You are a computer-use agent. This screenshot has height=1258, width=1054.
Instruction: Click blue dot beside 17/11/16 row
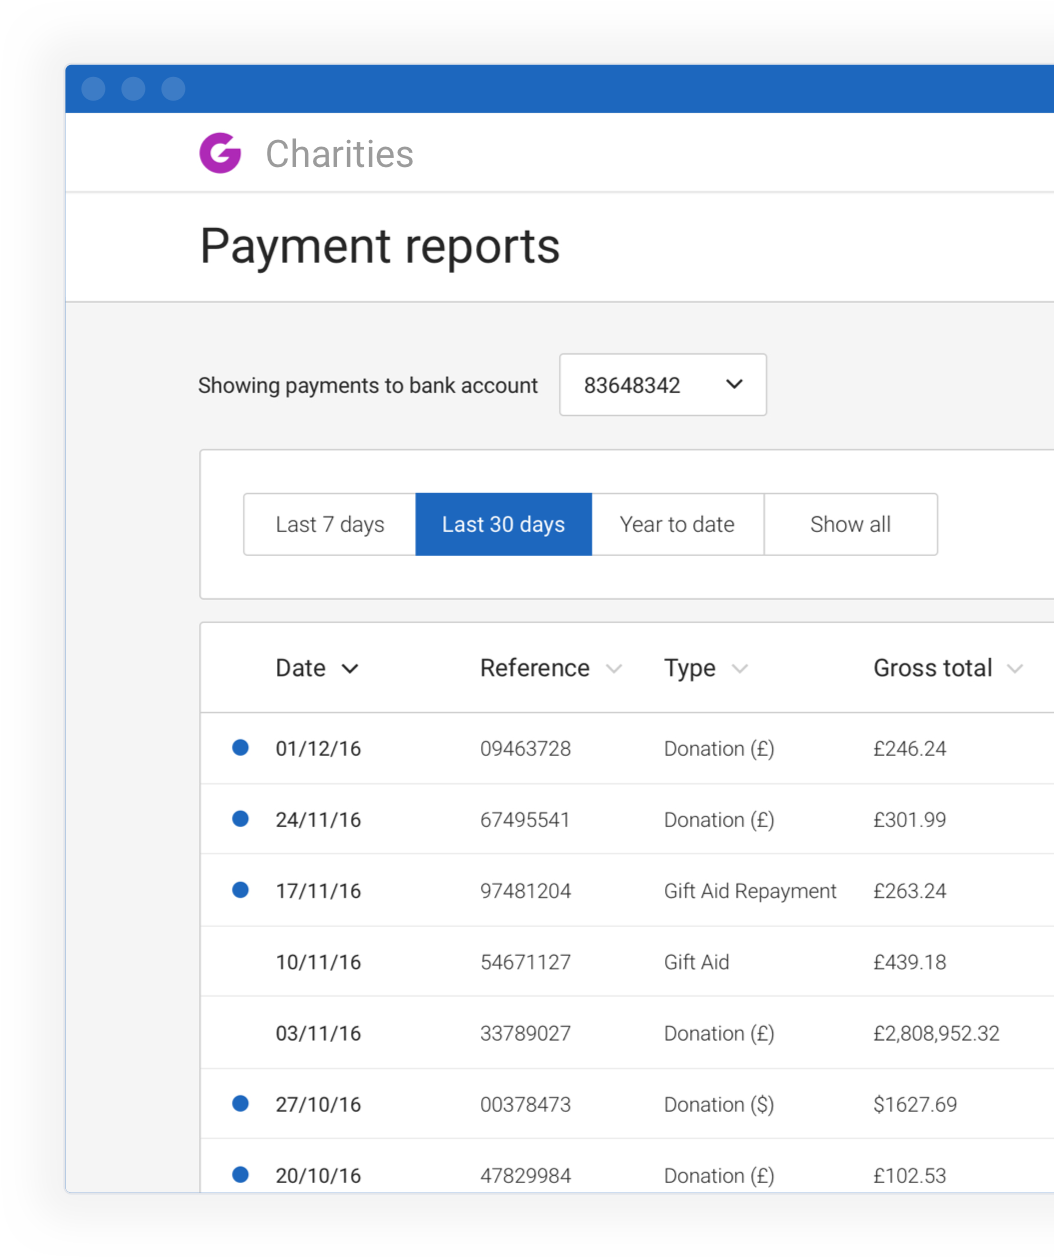240,890
